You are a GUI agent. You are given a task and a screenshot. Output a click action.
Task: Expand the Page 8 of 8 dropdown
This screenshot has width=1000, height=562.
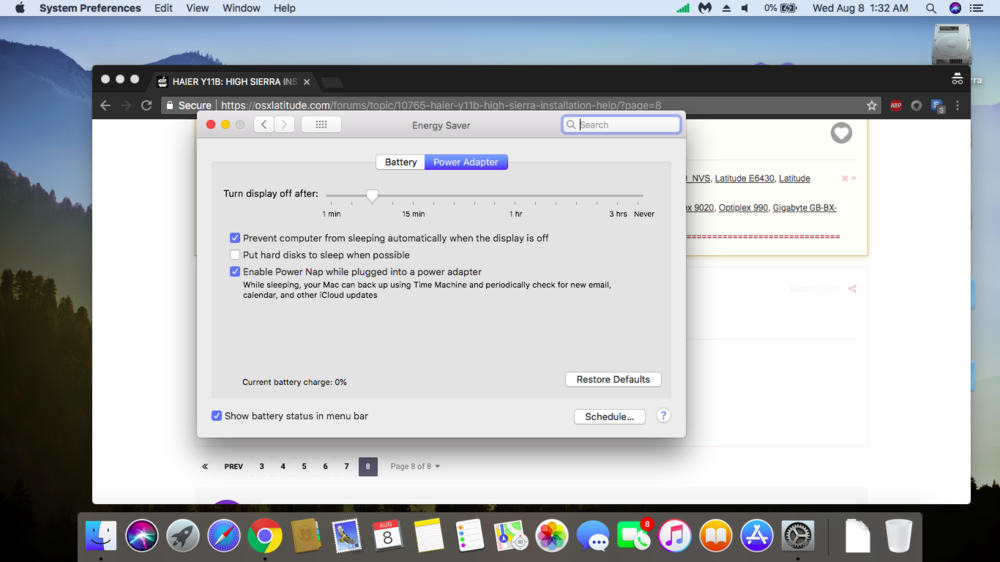pyautogui.click(x=414, y=467)
